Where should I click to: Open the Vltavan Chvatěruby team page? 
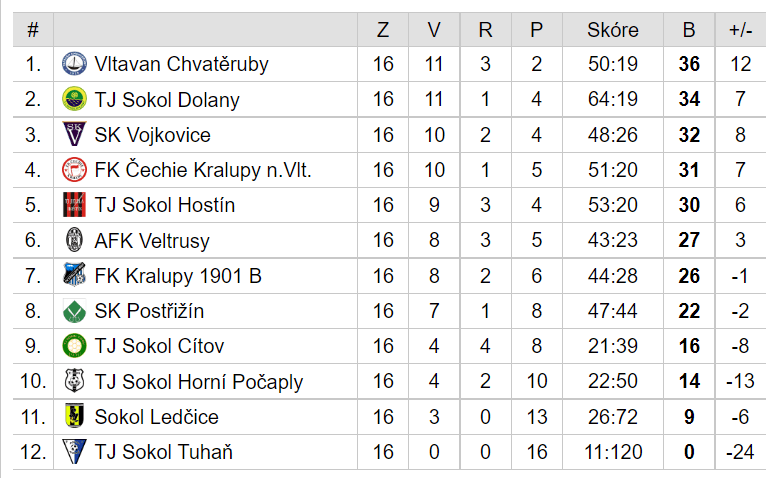(181, 64)
